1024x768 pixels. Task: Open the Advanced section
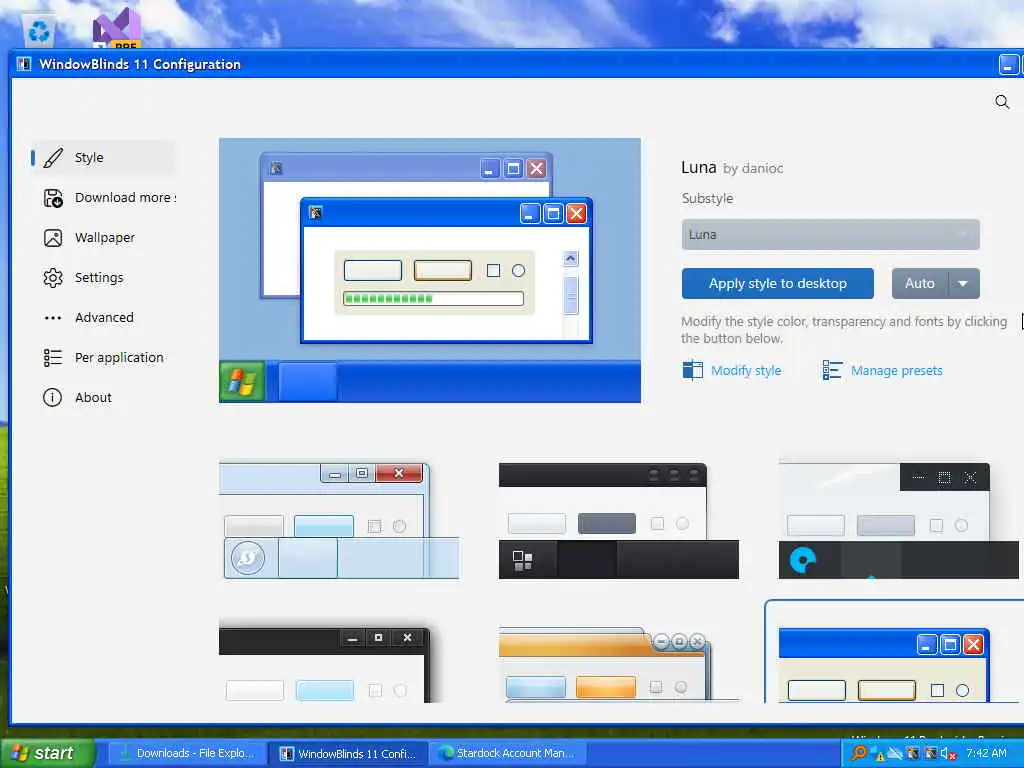(x=104, y=317)
